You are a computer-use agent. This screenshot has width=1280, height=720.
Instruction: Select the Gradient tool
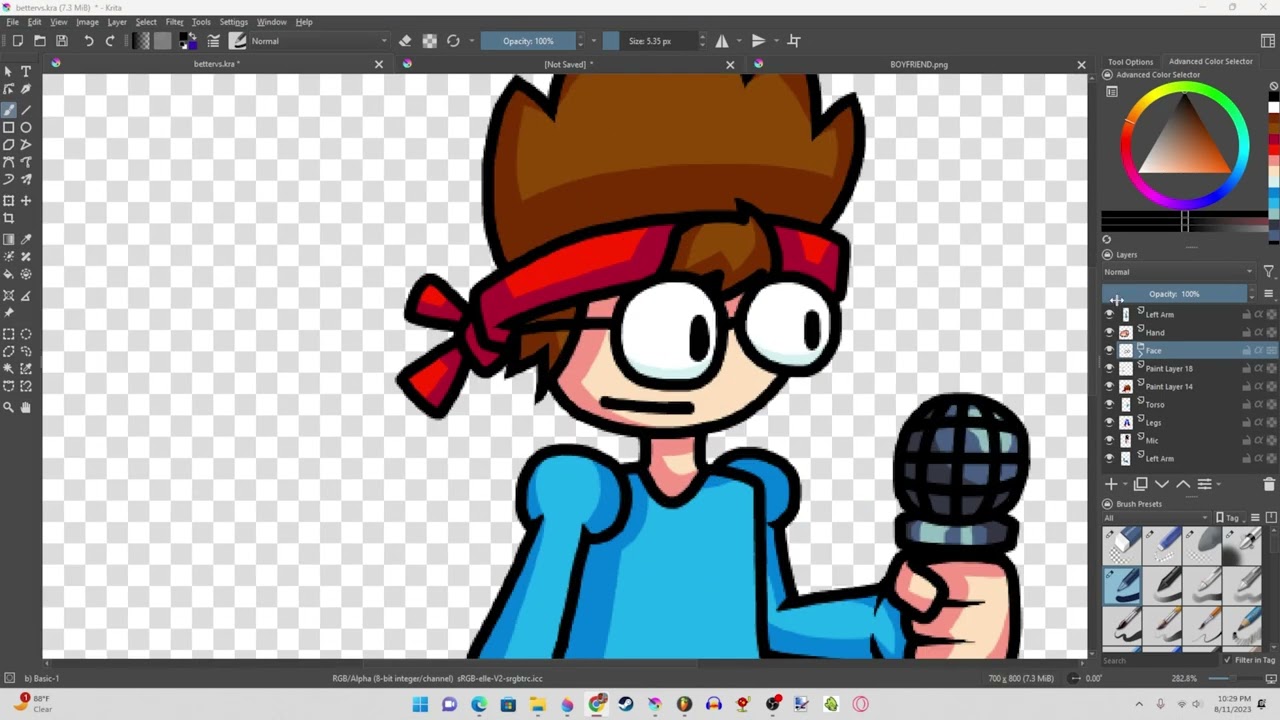tap(9, 240)
